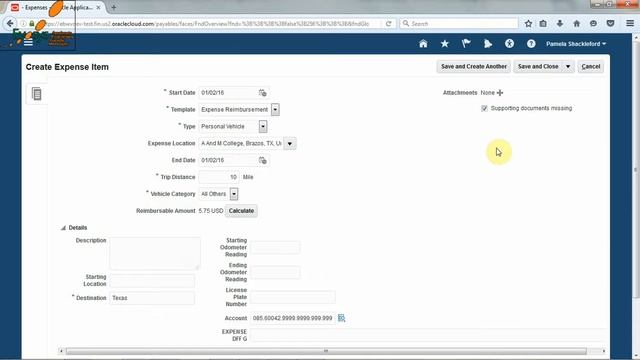Open the Accessibility settings icon
Screen dimensions: 640x360
tap(509, 44)
